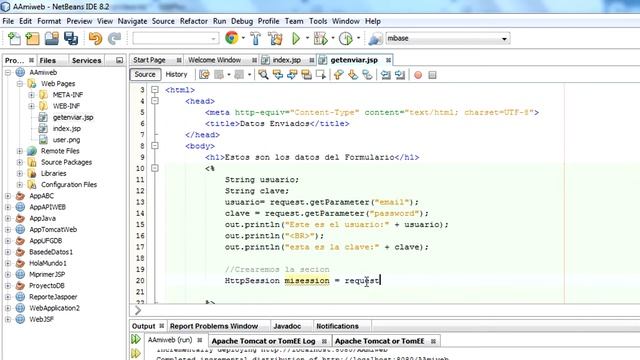640x360 pixels.
Task: Click the Find Selection magnifier icon
Action: pos(263,75)
